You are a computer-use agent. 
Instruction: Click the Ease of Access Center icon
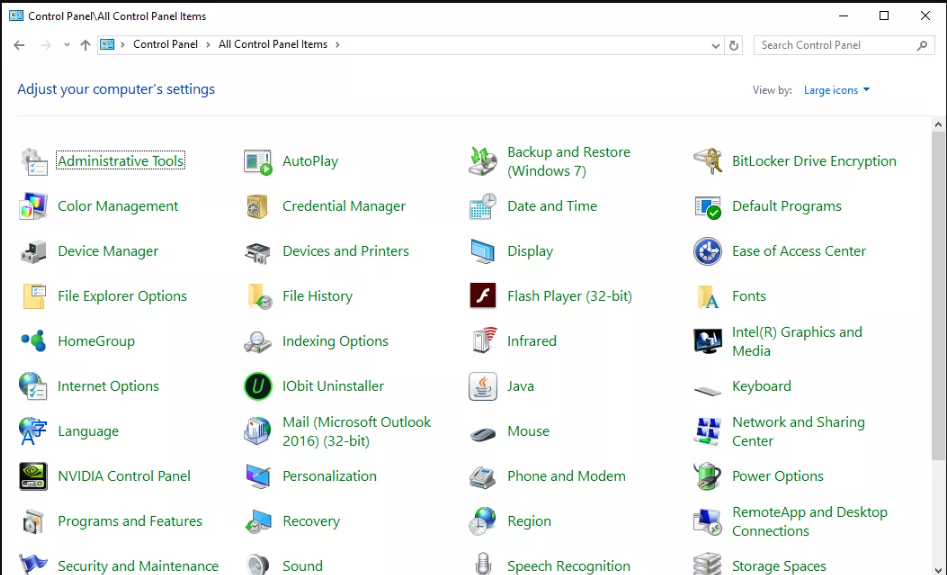(707, 251)
